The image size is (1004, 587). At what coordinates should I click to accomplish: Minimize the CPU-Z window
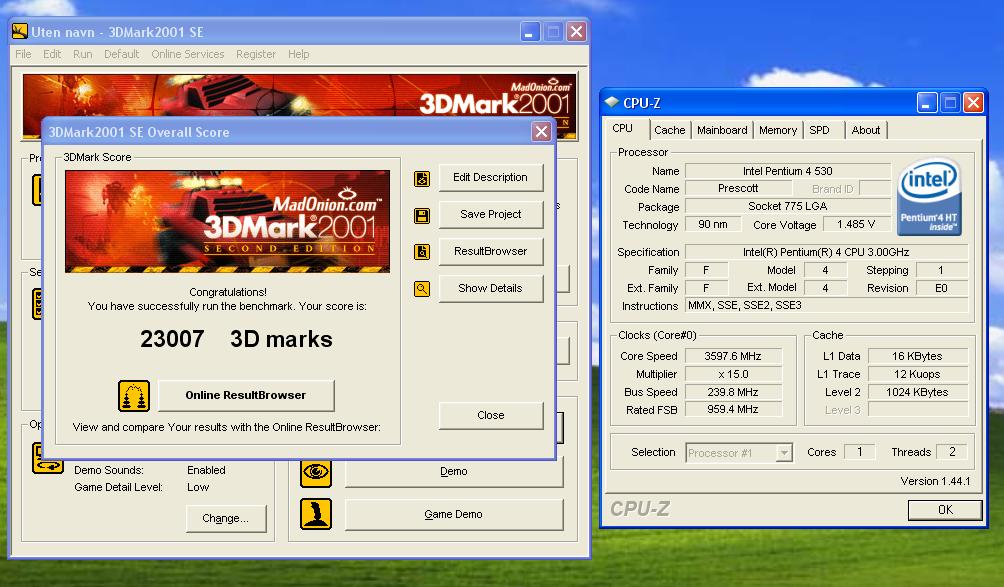click(927, 102)
